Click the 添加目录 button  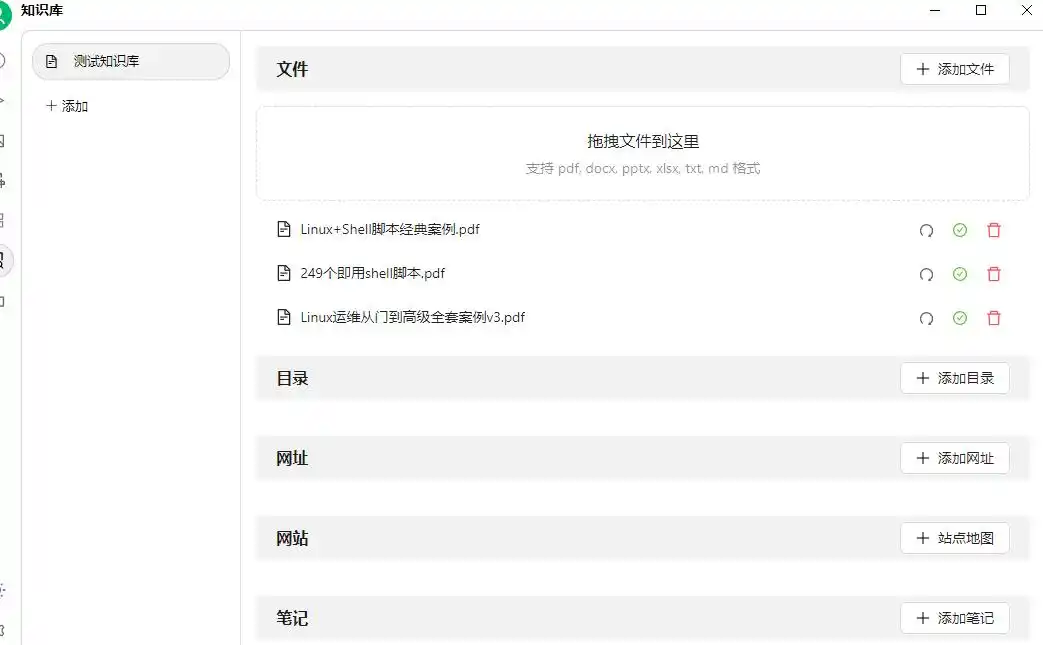point(955,378)
